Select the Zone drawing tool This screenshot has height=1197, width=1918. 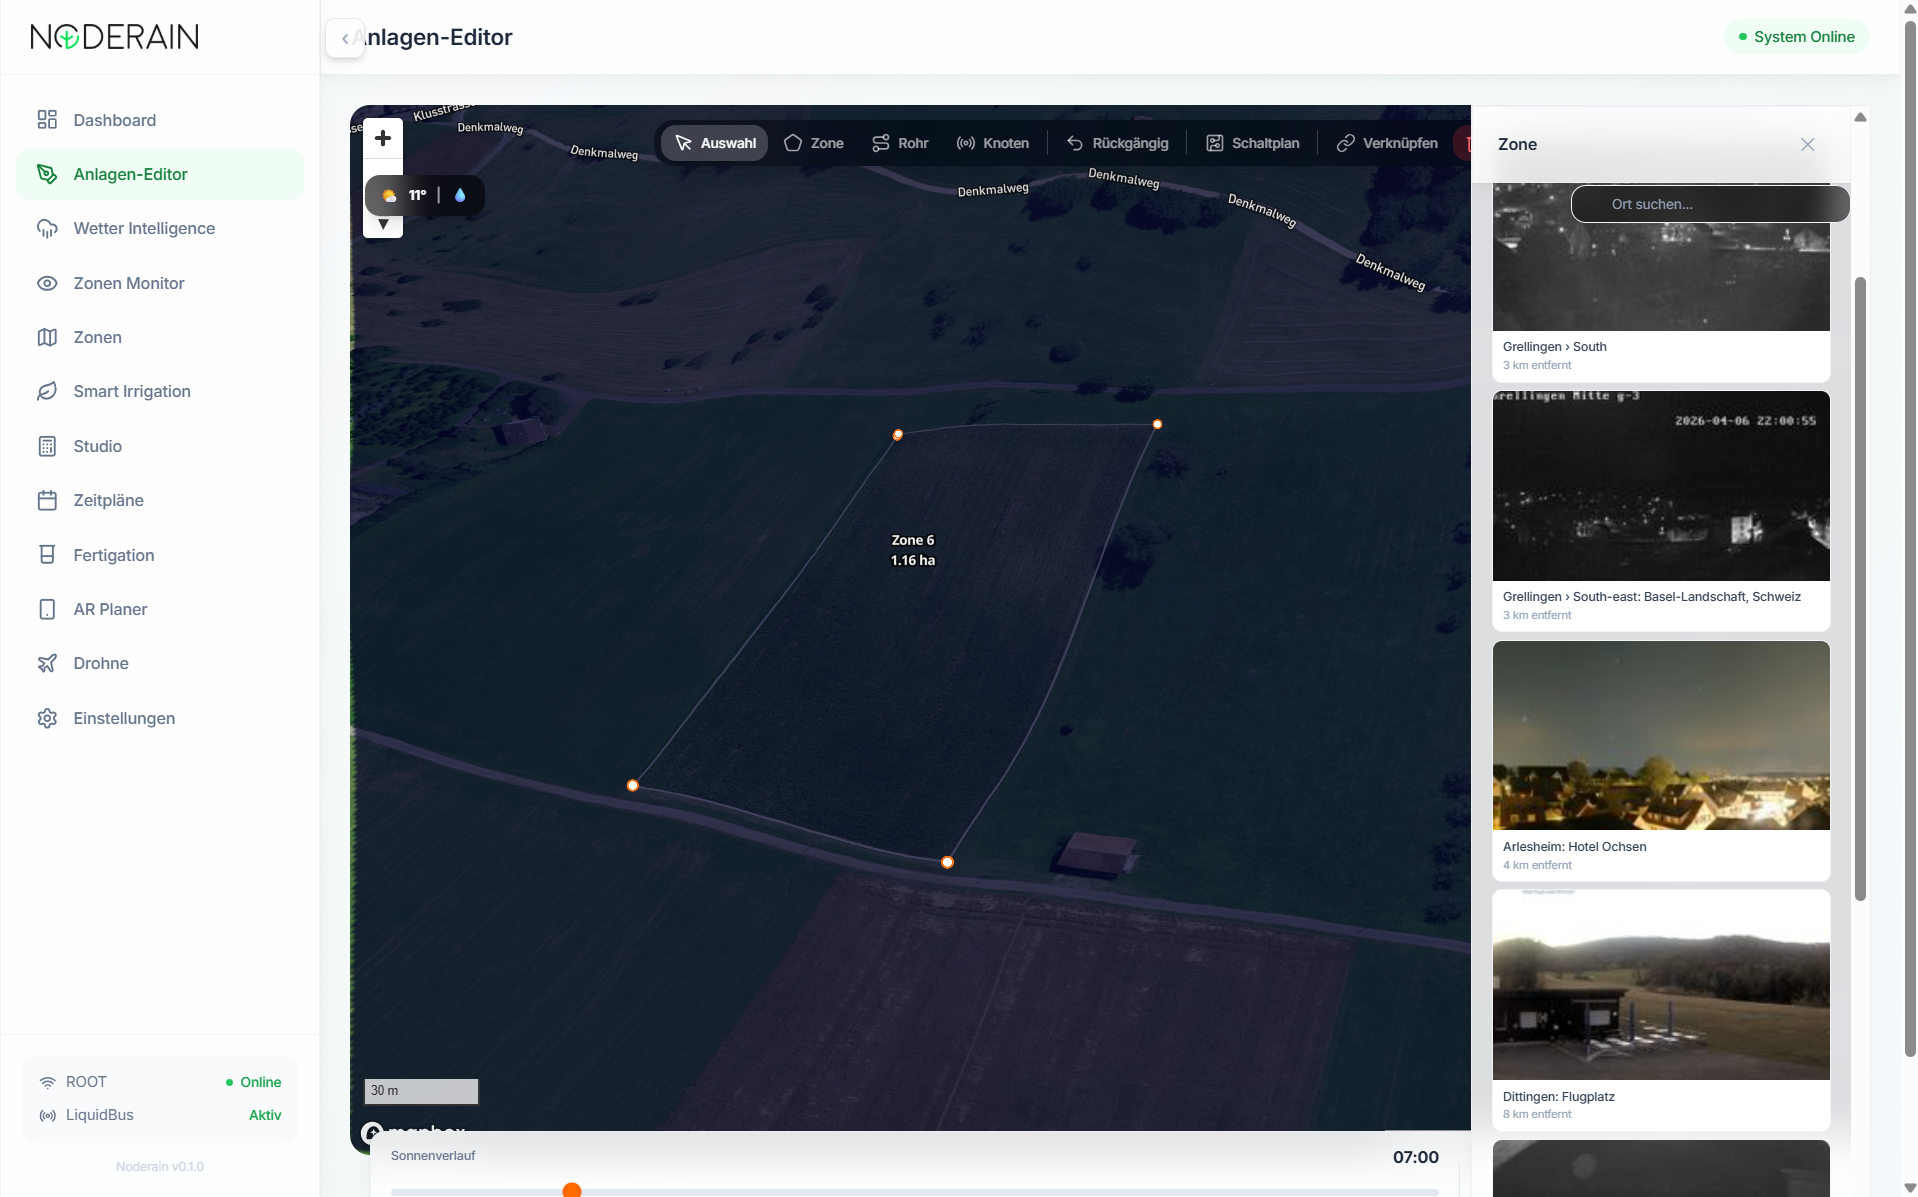pos(814,143)
